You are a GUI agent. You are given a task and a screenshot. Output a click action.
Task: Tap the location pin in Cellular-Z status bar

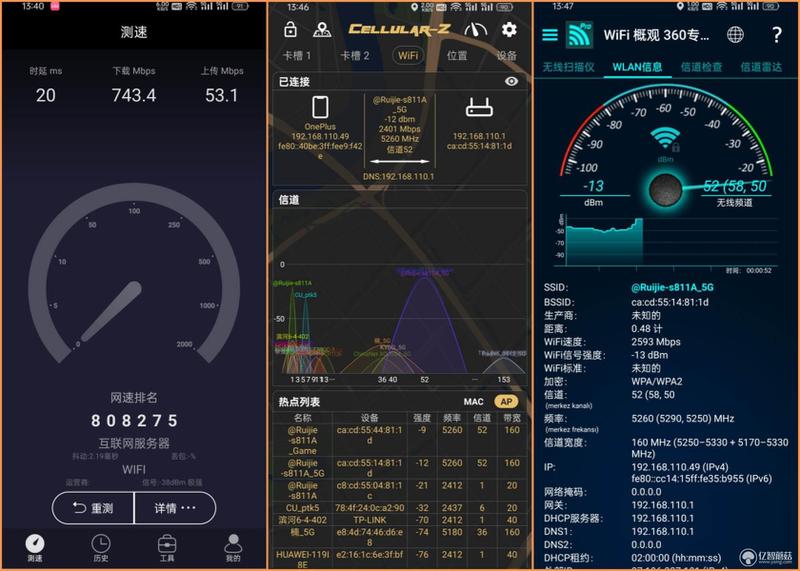point(414,6)
